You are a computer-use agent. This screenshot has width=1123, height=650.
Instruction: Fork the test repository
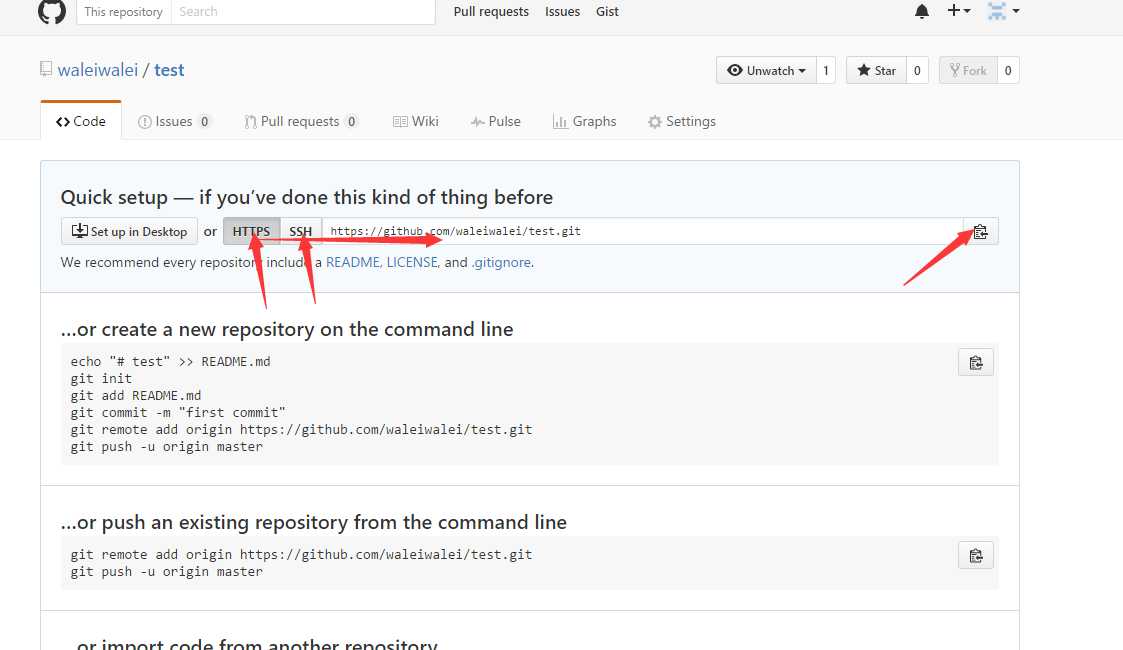pyautogui.click(x=968, y=70)
